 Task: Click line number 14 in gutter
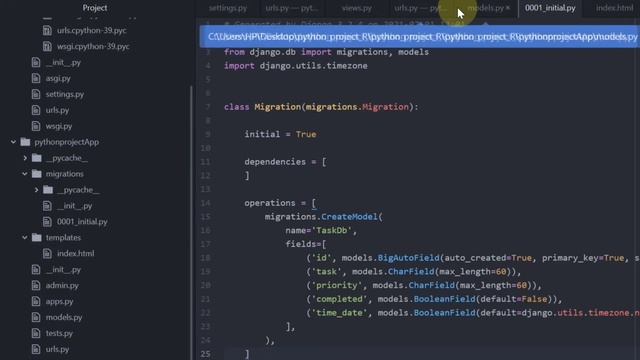click(x=206, y=203)
